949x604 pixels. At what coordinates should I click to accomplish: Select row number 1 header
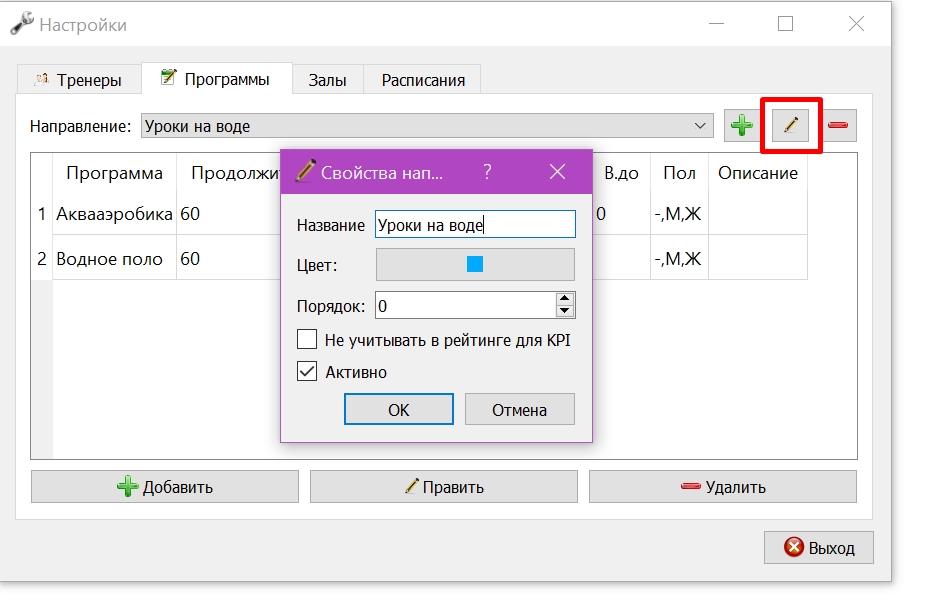click(41, 214)
